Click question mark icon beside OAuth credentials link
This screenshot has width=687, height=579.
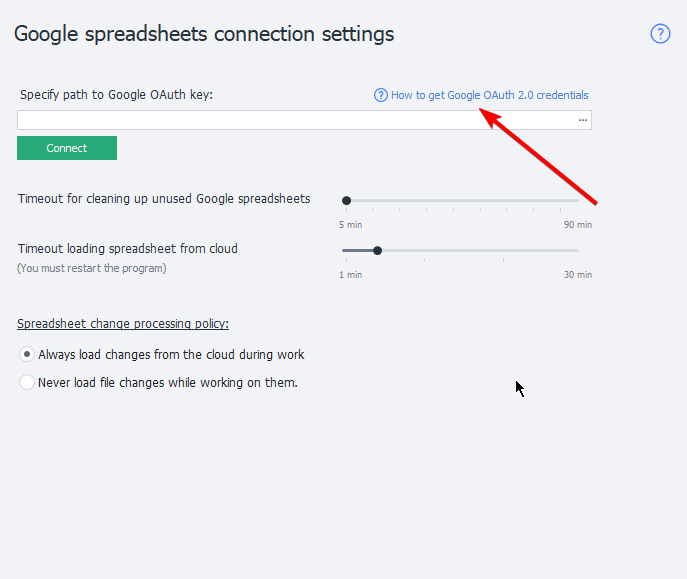click(380, 95)
